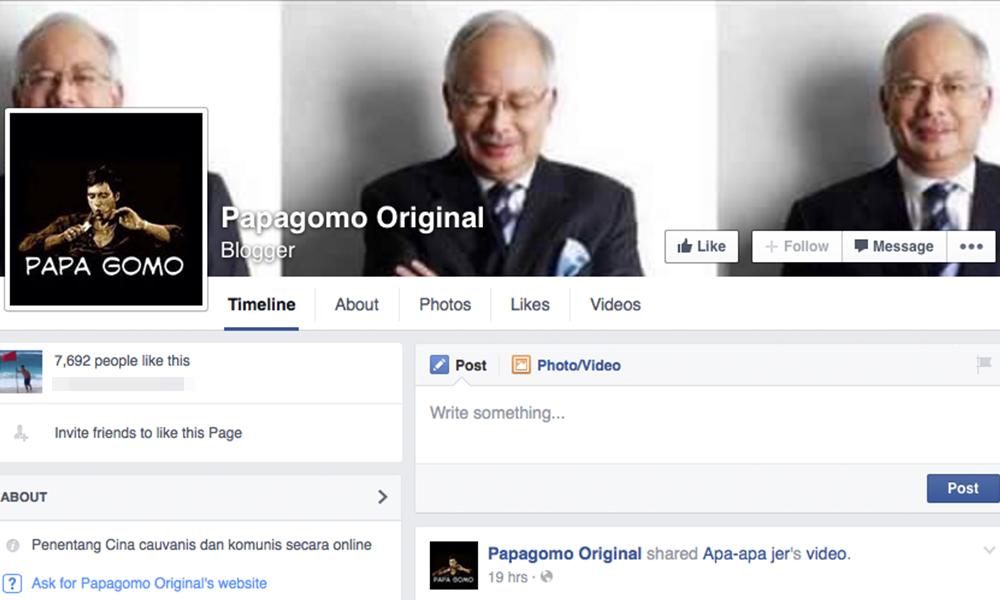Click the info icon beside page description
Screen dimensions: 1000x600
click(13, 545)
